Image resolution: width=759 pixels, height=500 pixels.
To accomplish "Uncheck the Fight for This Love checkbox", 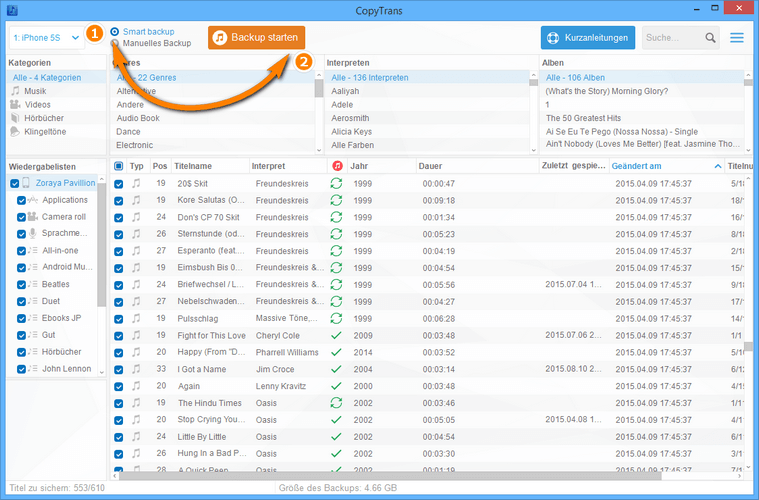I will coord(119,336).
